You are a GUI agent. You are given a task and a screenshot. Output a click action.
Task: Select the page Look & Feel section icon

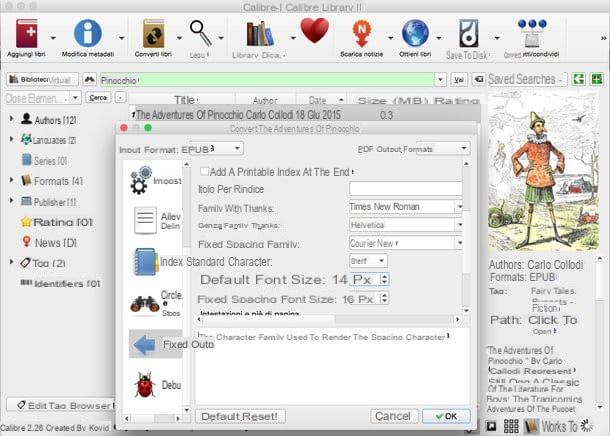click(x=145, y=220)
